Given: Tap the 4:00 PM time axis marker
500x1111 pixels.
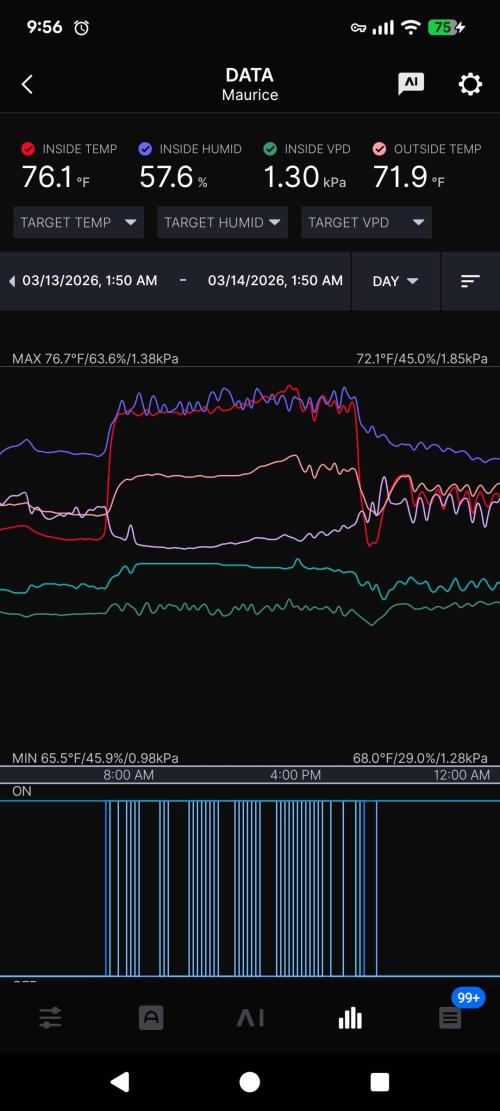Looking at the screenshot, I should pyautogui.click(x=295, y=775).
